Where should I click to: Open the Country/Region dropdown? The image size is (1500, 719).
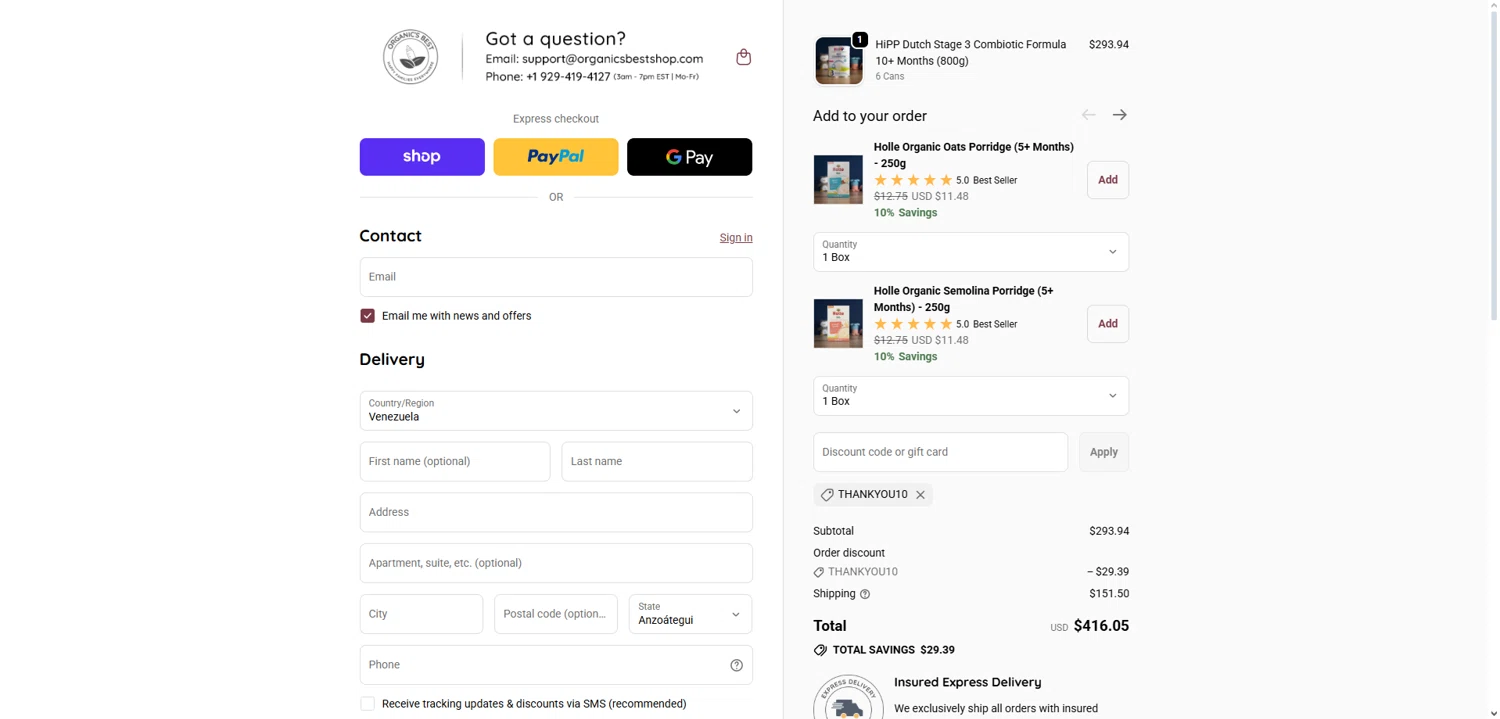pyautogui.click(x=556, y=411)
